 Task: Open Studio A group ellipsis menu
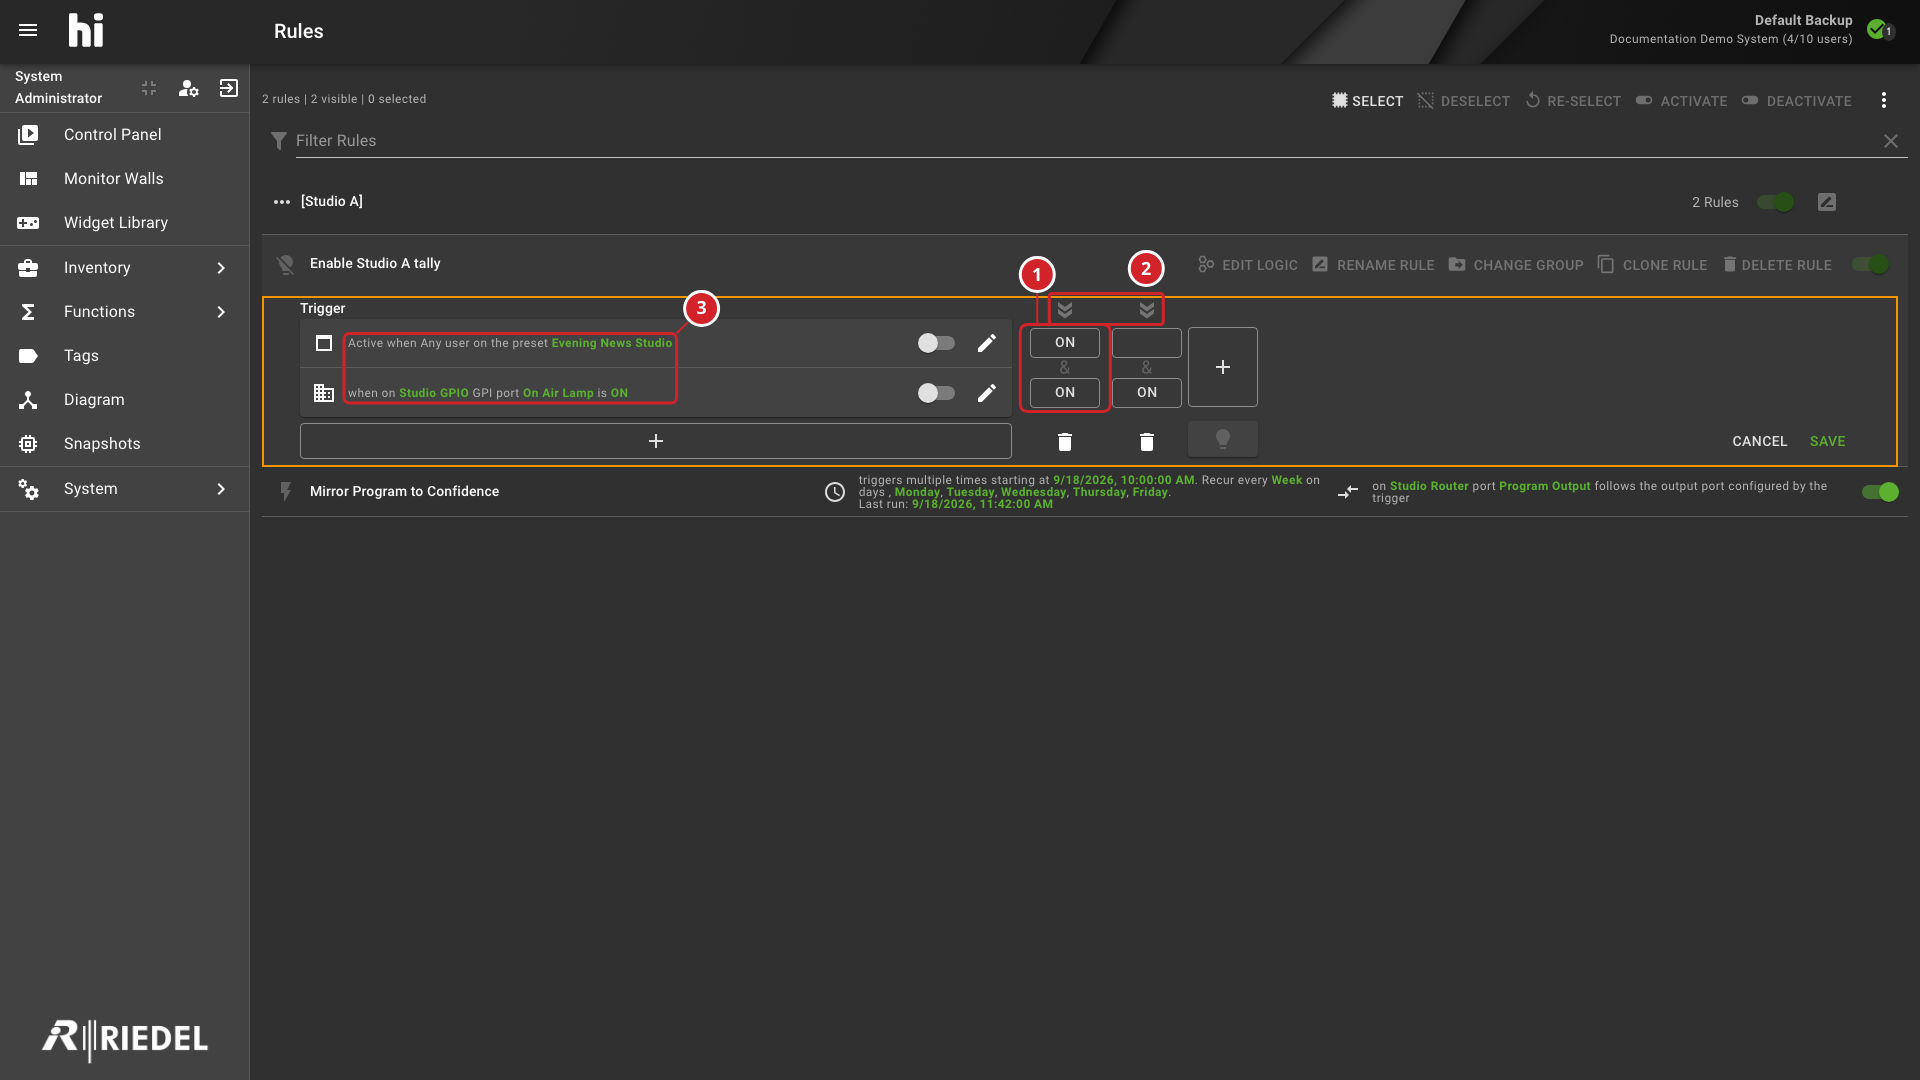coord(282,202)
